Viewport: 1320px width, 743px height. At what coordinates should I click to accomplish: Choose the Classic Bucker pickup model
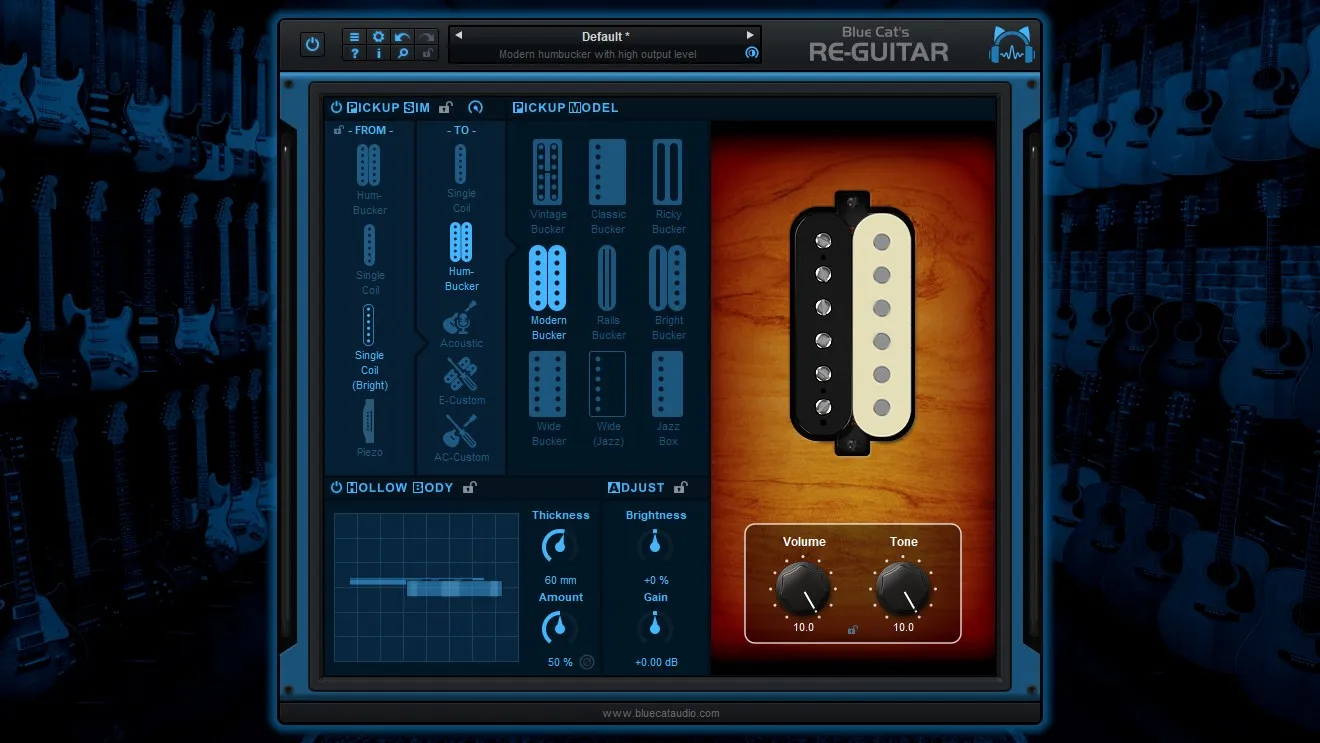[x=608, y=187]
